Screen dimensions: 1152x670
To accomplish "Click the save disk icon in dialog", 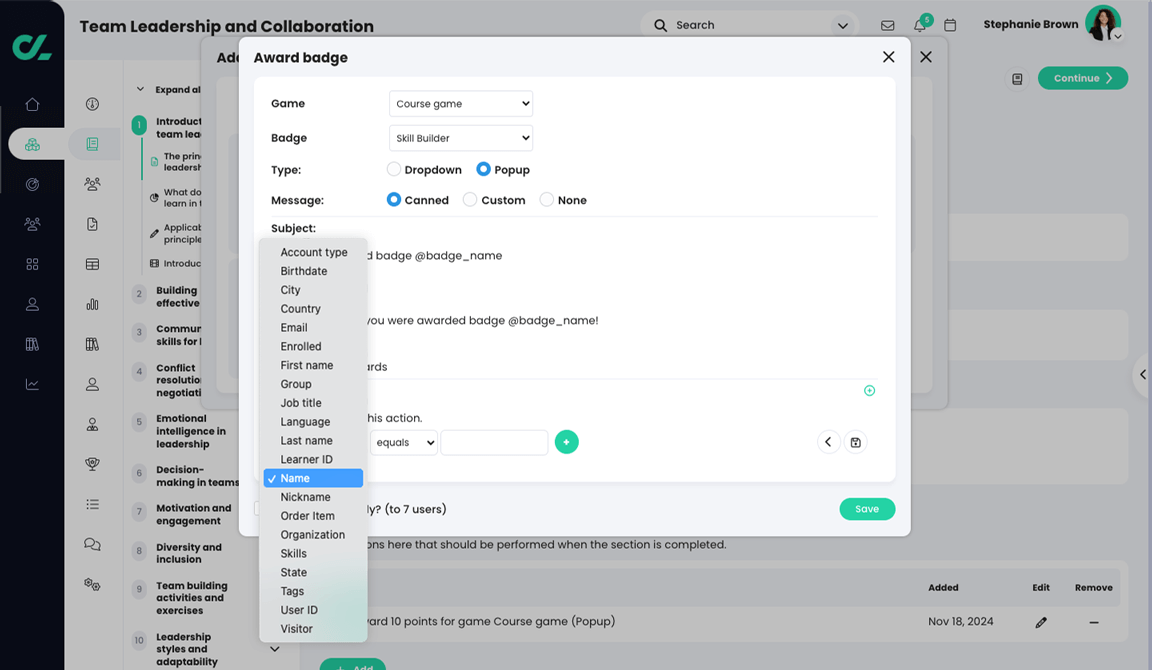I will pos(855,442).
